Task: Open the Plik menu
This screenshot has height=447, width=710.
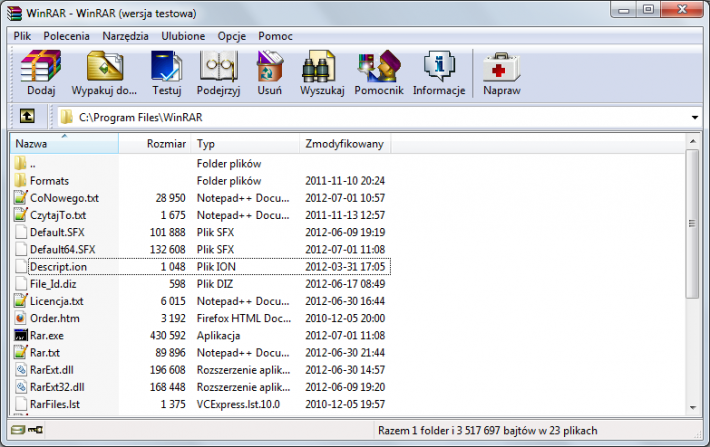Action: [22, 36]
